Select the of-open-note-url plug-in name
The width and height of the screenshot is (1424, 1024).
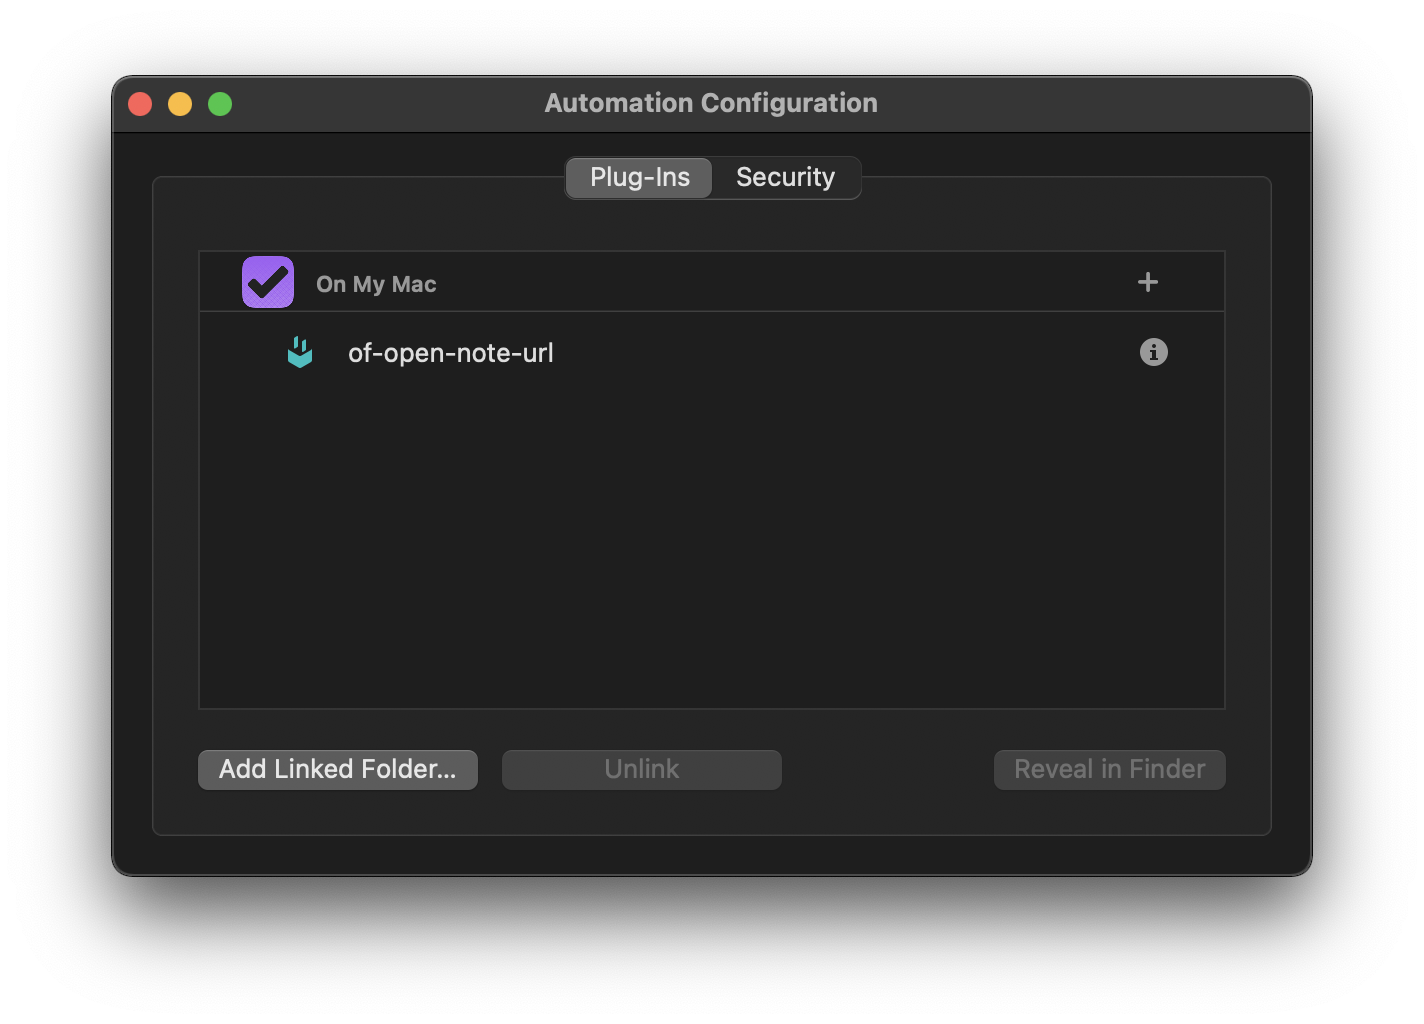click(450, 353)
